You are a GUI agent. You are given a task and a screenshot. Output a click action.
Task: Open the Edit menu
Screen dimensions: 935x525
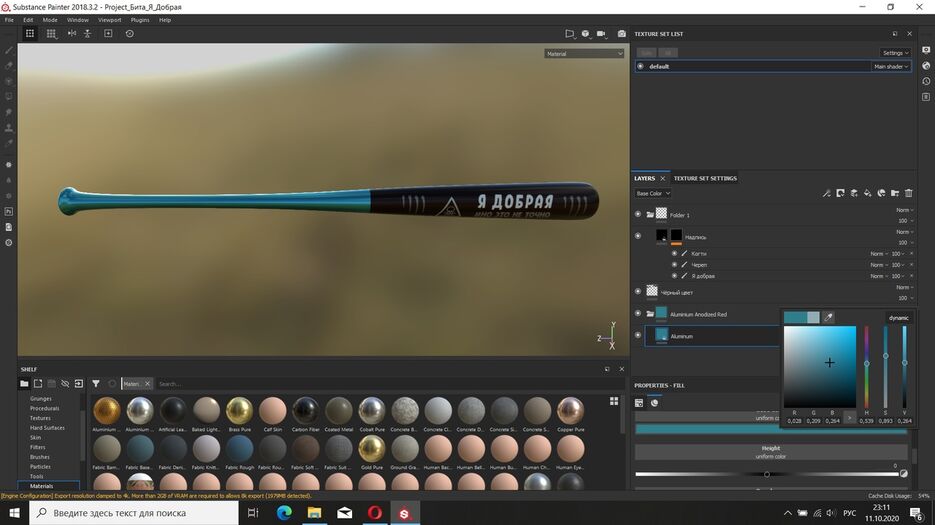click(x=28, y=20)
